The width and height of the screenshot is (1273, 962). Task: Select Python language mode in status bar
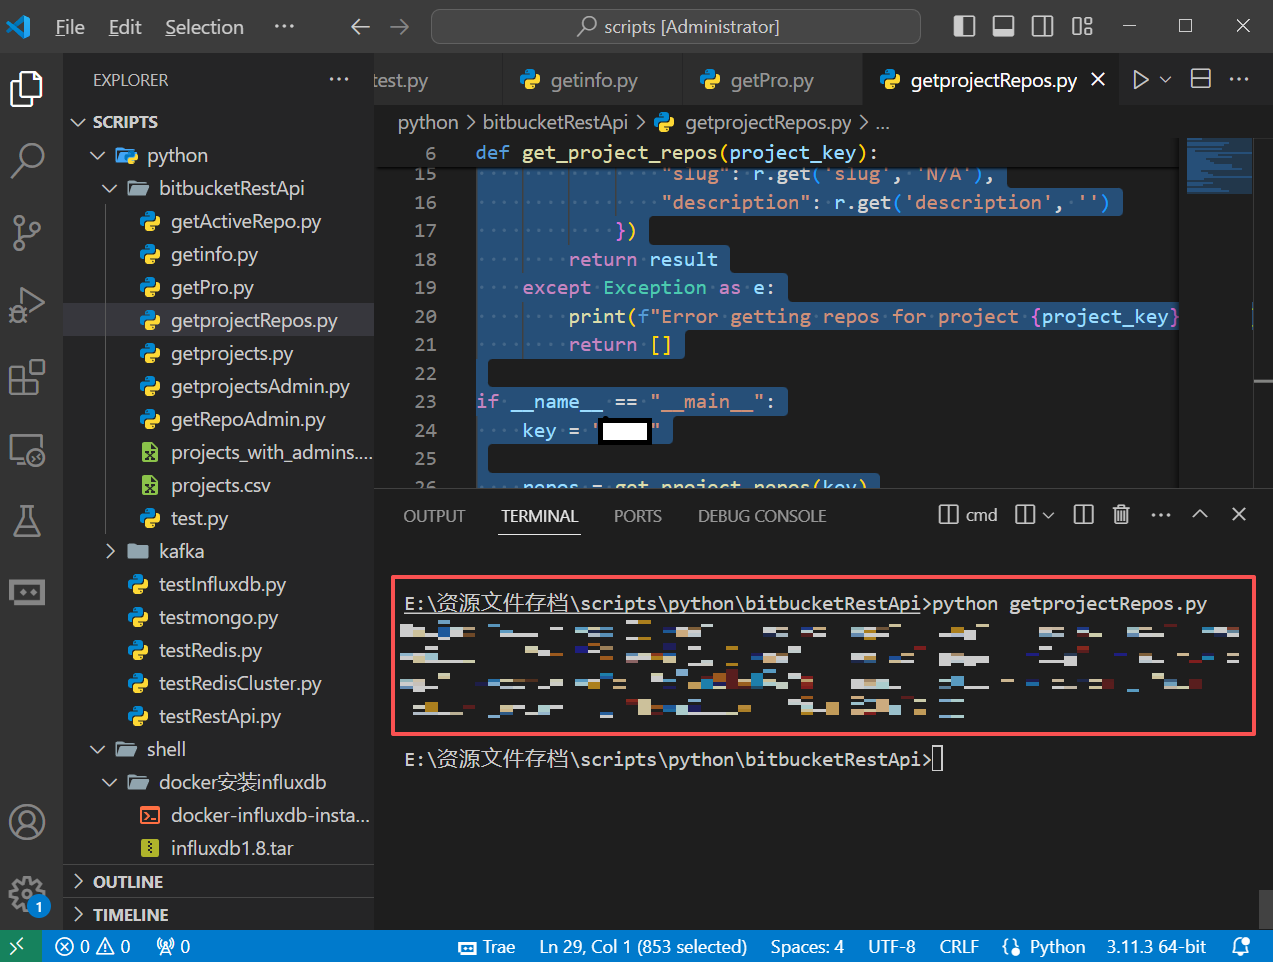pos(1057,946)
